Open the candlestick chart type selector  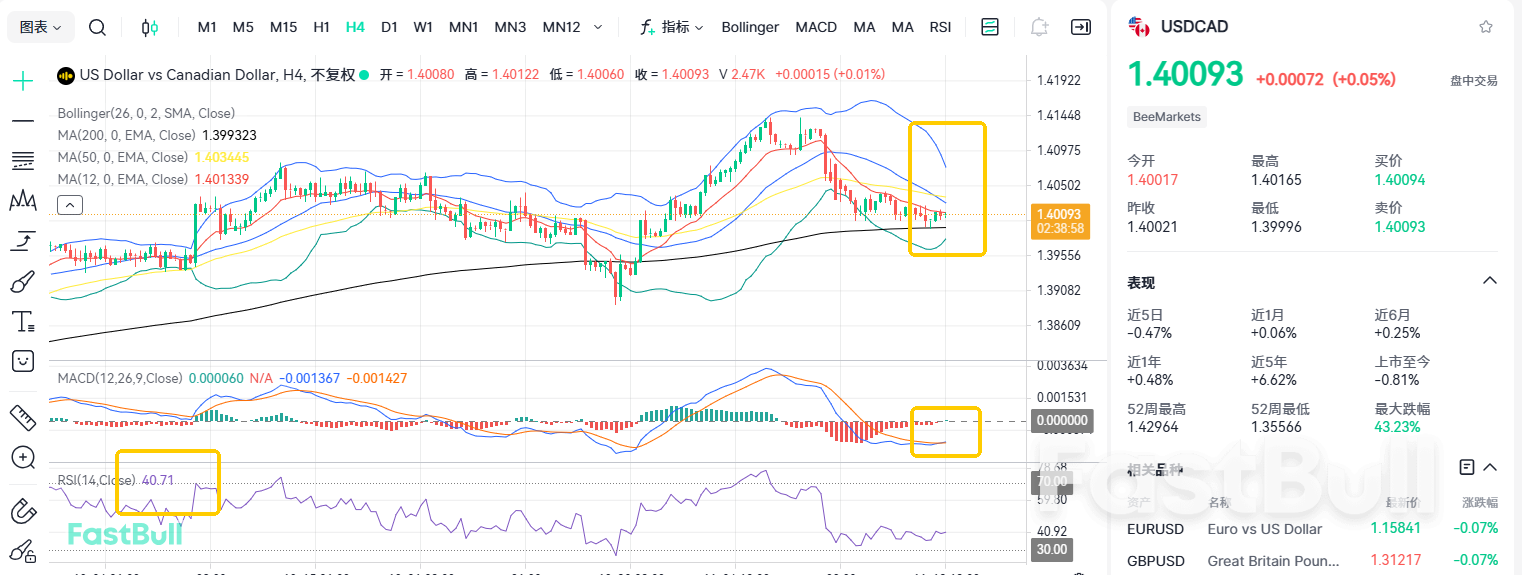pos(150,27)
